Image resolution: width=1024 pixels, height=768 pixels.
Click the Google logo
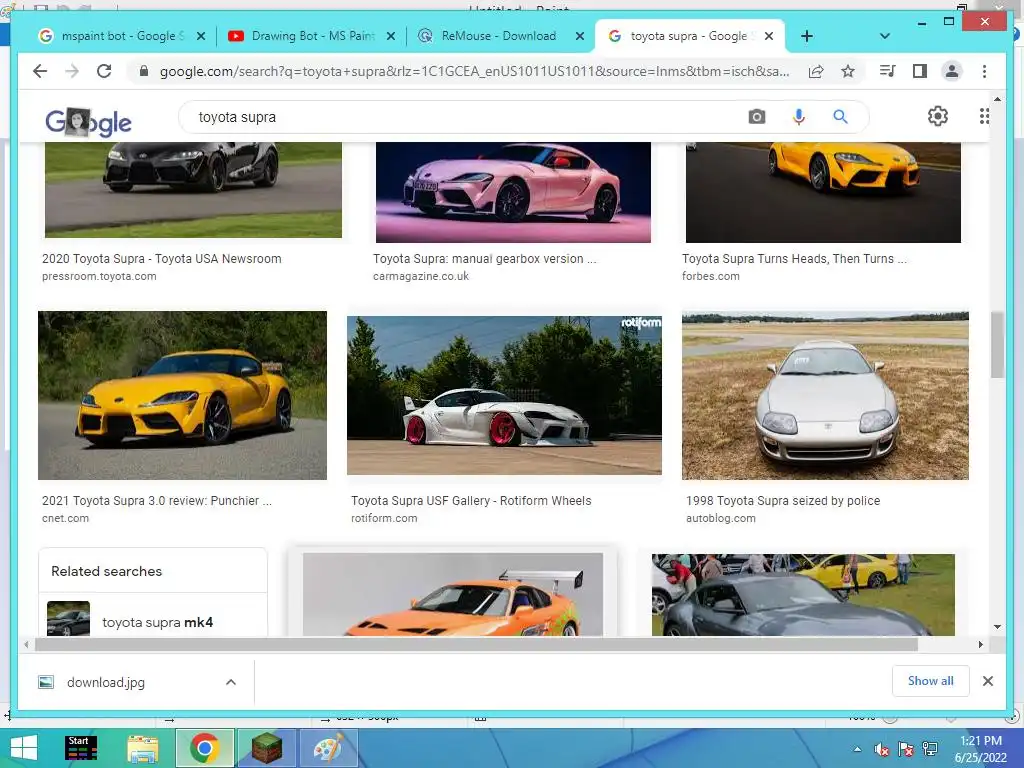pos(88,121)
